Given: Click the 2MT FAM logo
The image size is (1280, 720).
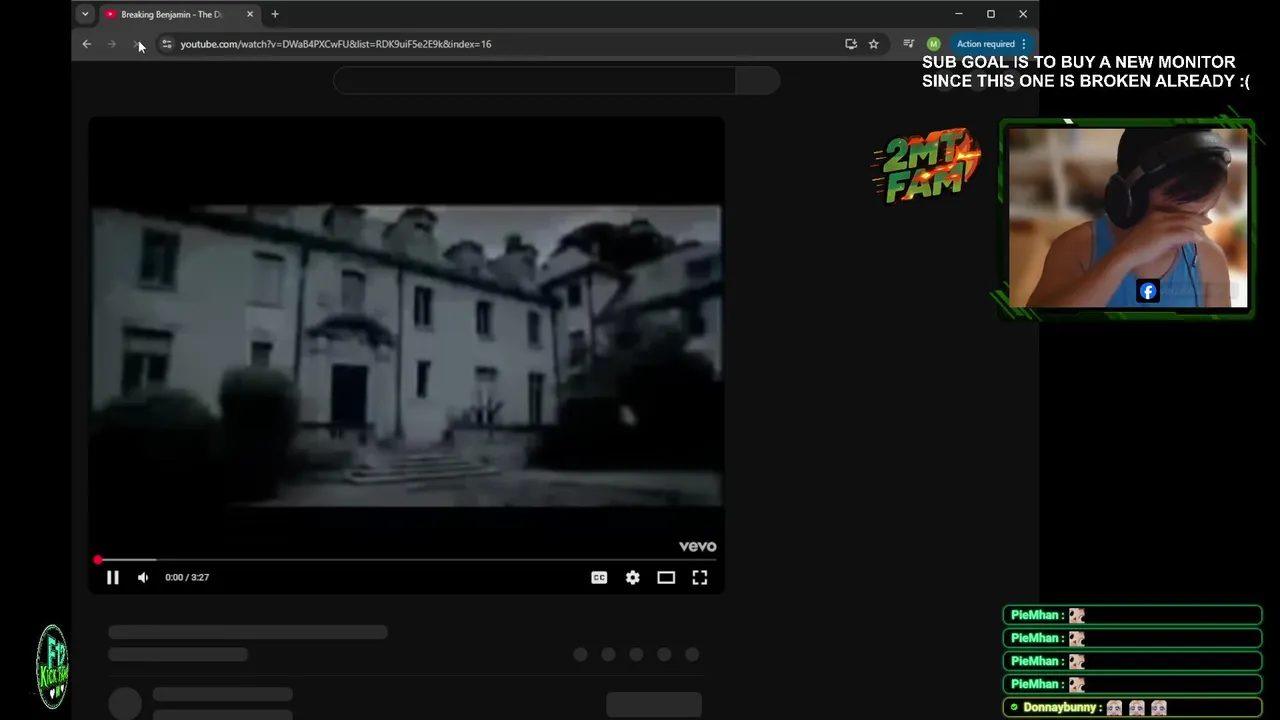Looking at the screenshot, I should pos(927,165).
